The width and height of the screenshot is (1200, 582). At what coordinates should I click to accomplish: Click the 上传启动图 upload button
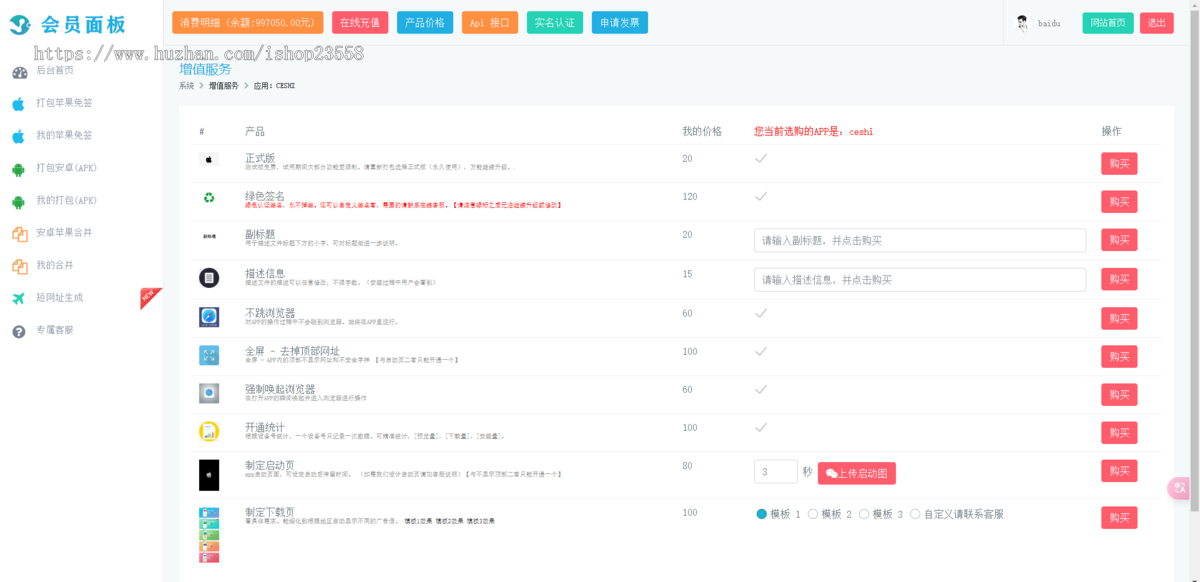tap(856, 474)
